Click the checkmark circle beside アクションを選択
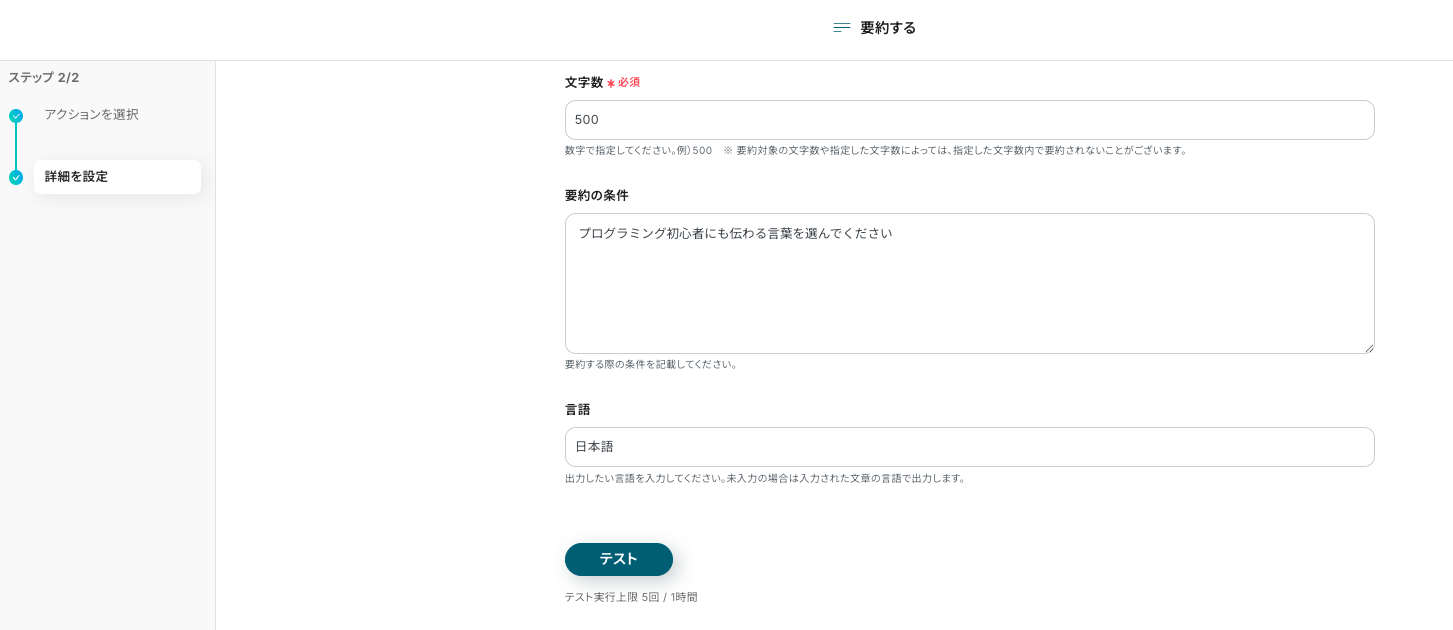The height and width of the screenshot is (630, 1453). [x=16, y=116]
